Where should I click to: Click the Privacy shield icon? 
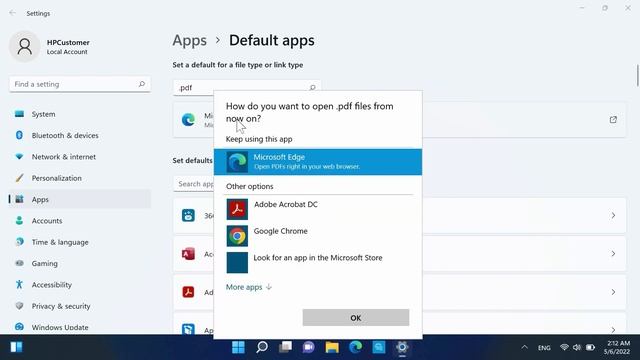point(19,306)
